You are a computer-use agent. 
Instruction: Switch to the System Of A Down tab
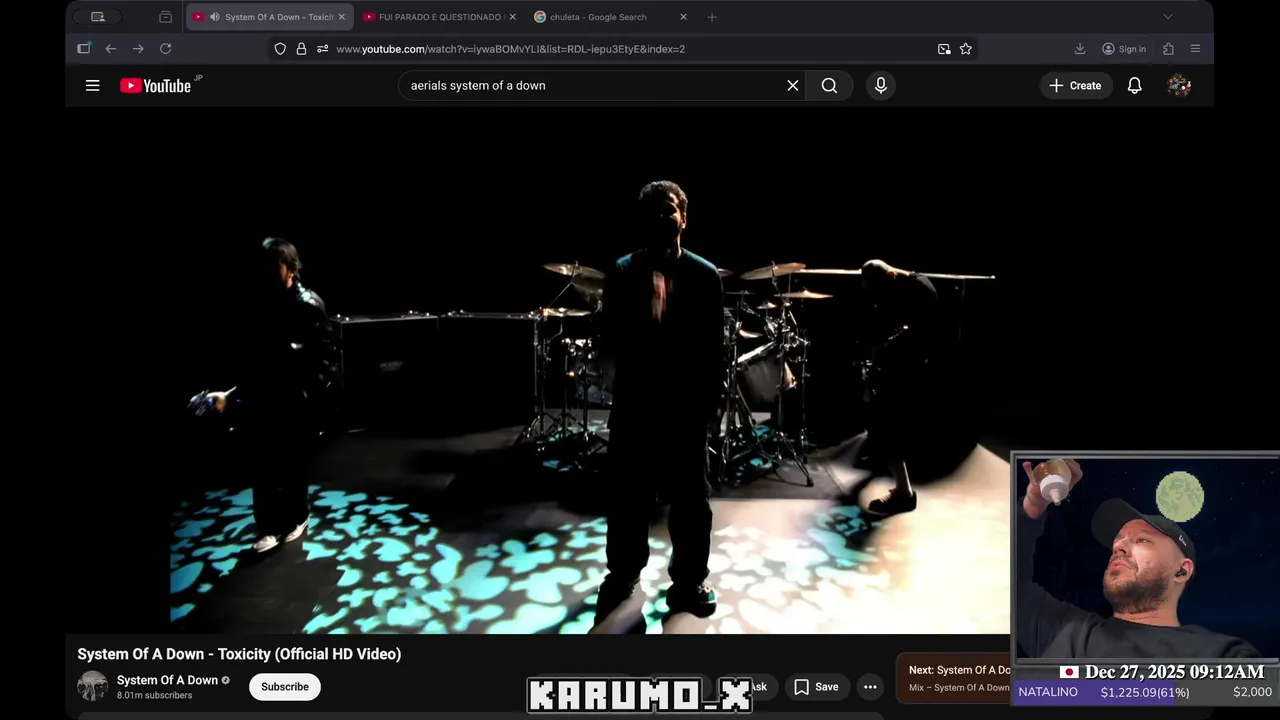(270, 17)
